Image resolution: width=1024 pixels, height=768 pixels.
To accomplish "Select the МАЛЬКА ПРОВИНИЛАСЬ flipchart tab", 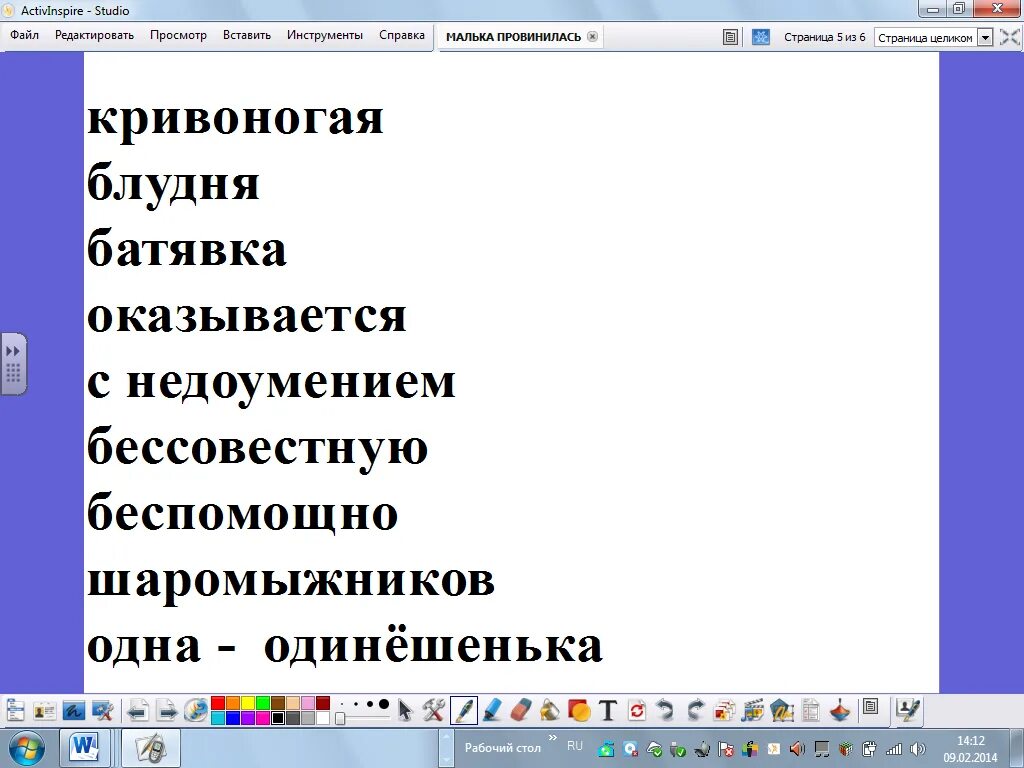I will (x=513, y=37).
